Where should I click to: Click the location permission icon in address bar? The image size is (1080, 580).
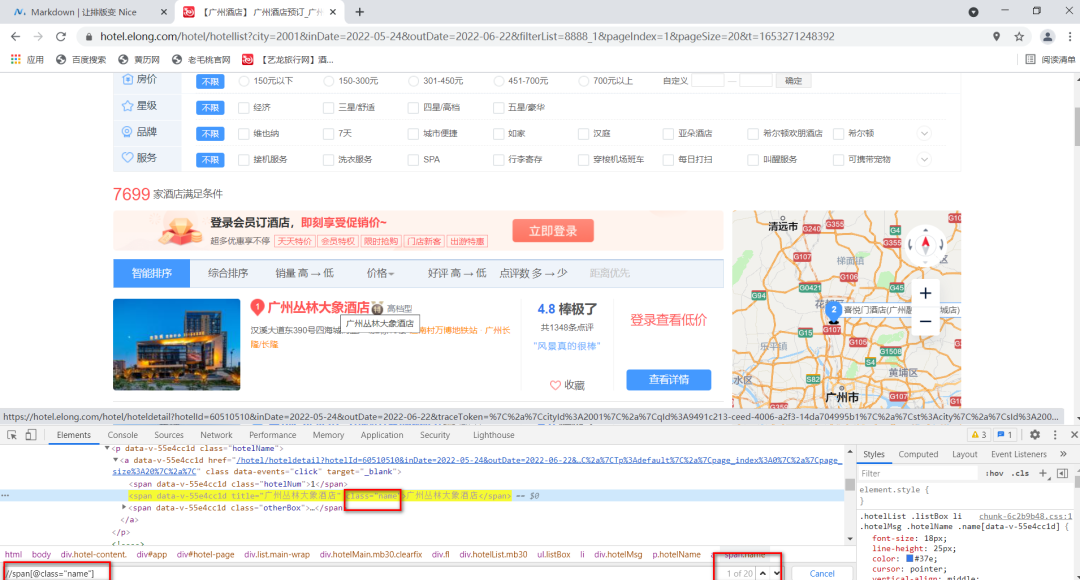click(996, 37)
